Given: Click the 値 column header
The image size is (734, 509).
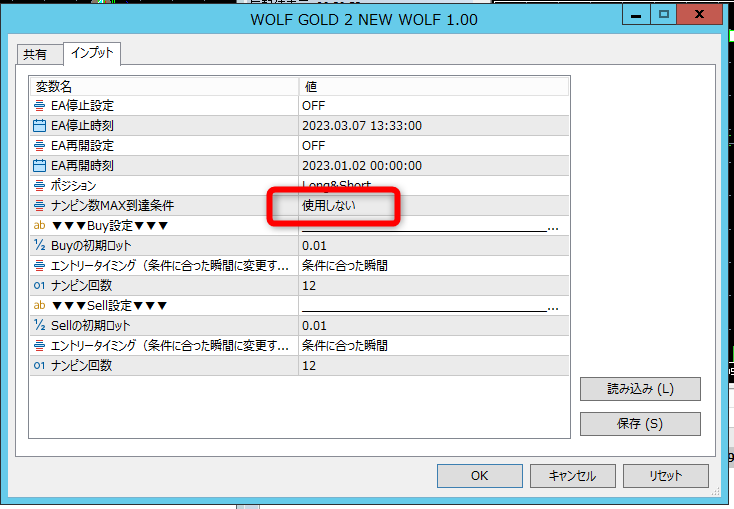Looking at the screenshot, I should click(433, 87).
